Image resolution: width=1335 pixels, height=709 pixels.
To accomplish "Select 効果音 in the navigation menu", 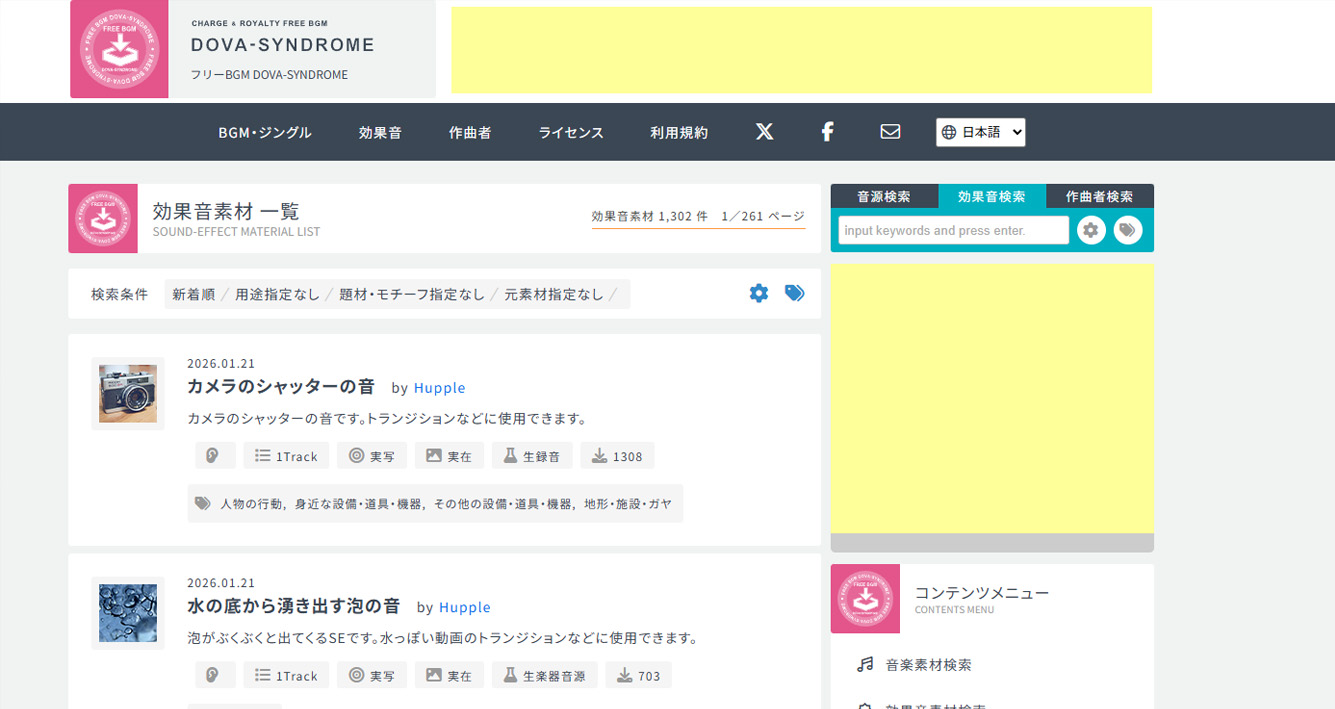I will click(x=380, y=131).
